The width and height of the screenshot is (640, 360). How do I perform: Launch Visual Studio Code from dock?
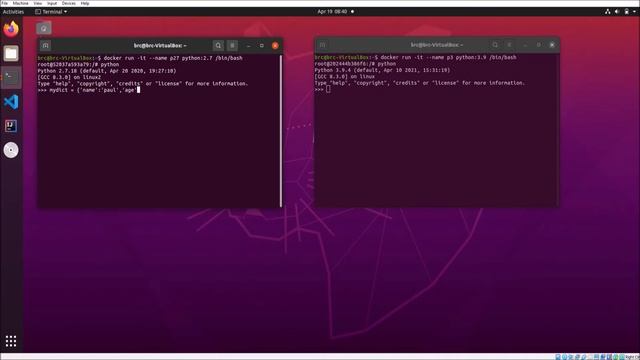point(11,102)
